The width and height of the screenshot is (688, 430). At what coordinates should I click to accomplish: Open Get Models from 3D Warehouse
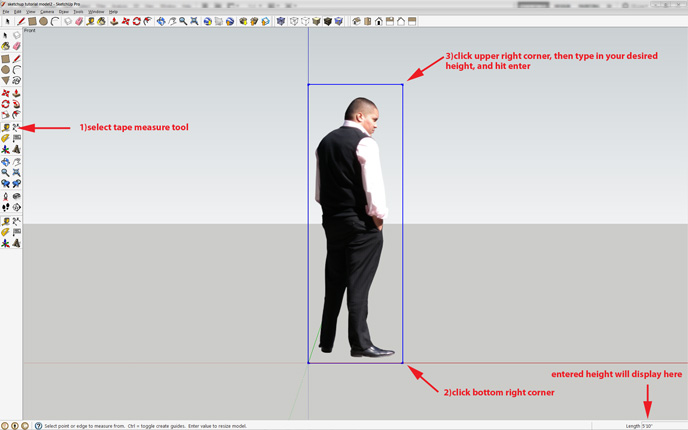tap(243, 21)
